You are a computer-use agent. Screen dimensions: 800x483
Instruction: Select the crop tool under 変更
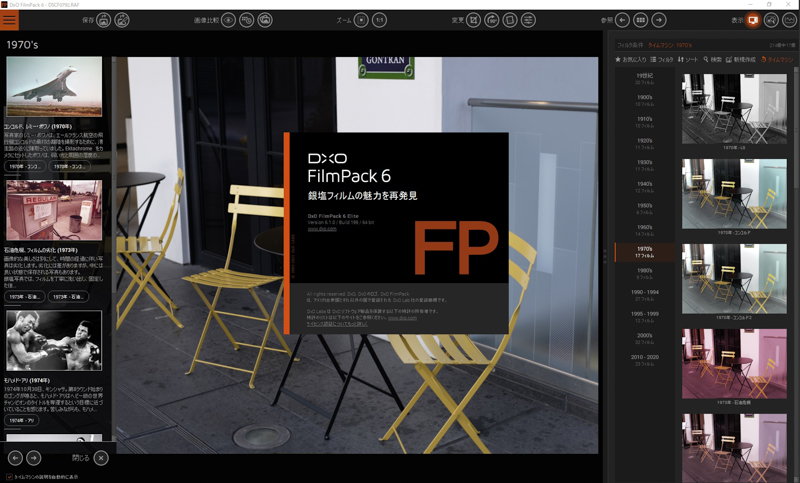(473, 20)
